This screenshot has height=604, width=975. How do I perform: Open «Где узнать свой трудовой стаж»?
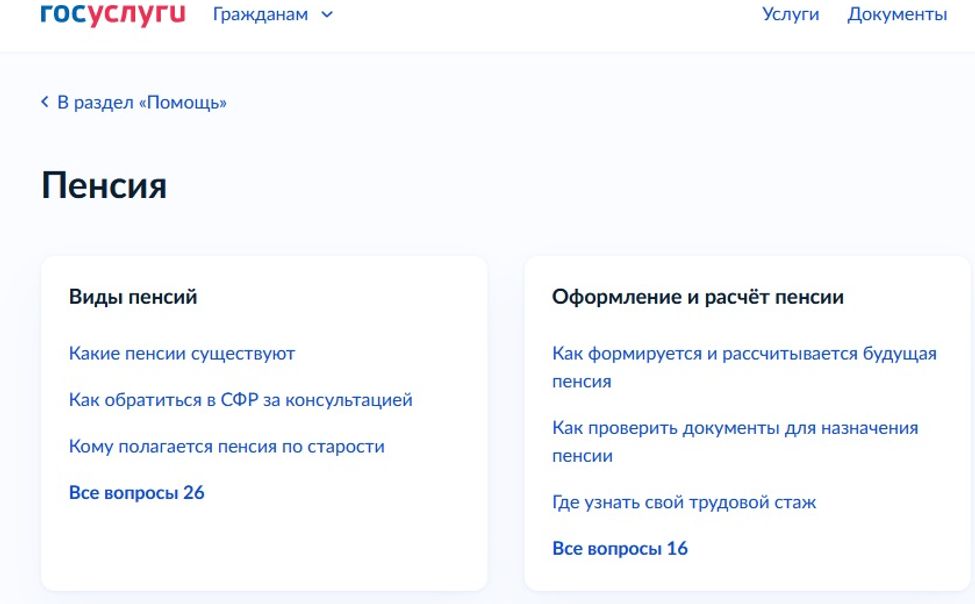[685, 502]
